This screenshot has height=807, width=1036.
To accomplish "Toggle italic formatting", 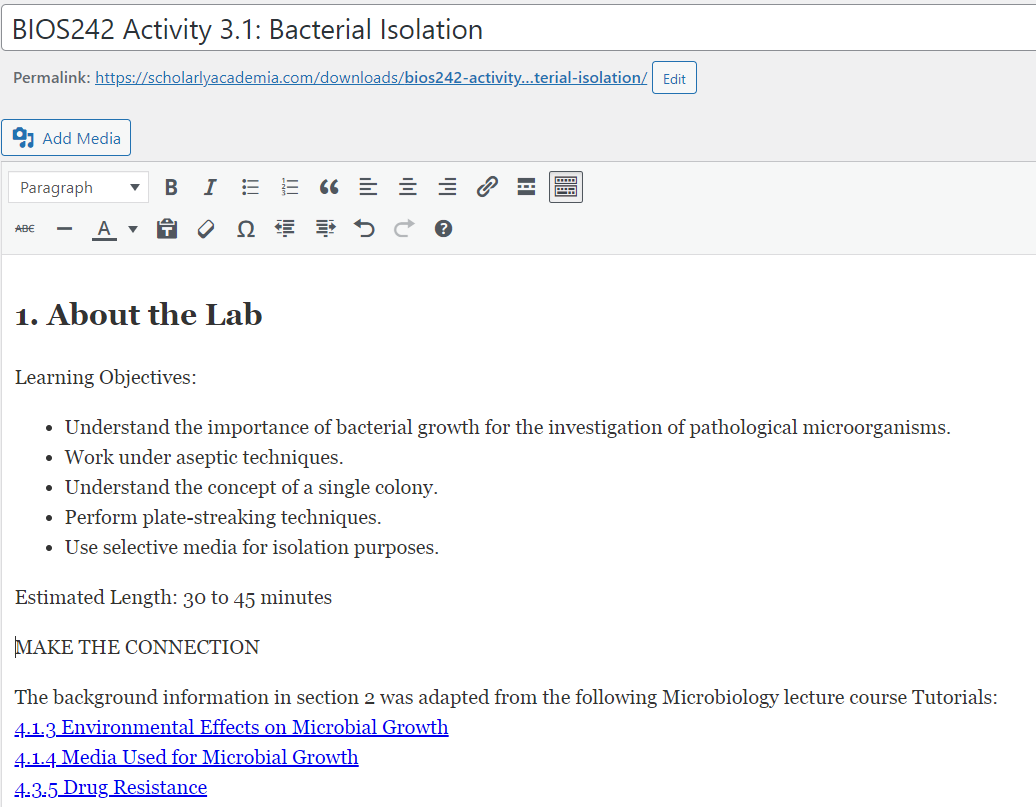I will coord(210,188).
